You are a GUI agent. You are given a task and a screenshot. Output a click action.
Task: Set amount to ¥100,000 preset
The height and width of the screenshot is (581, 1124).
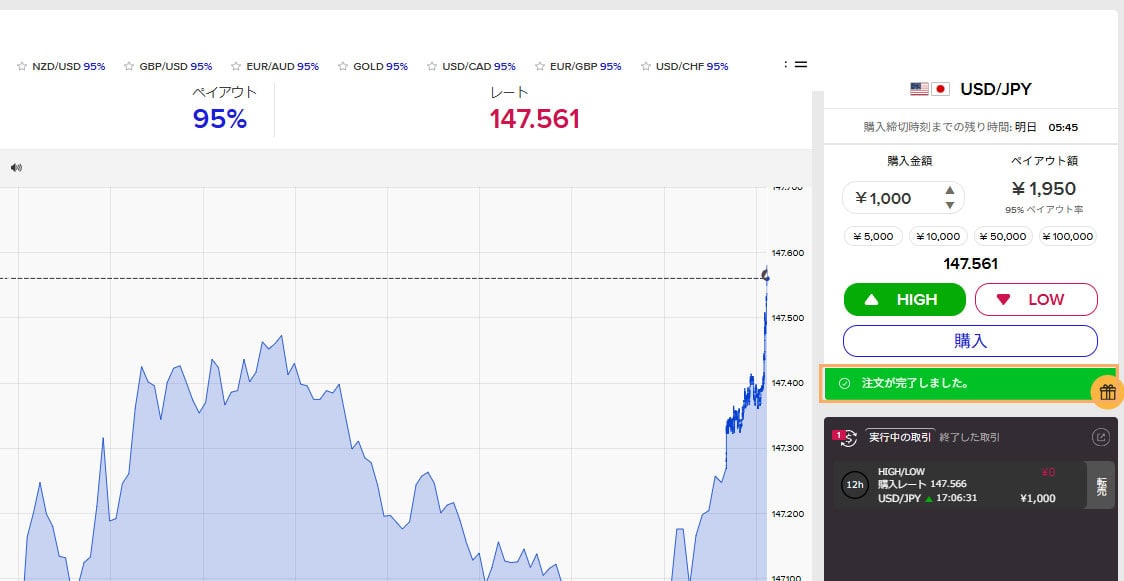click(1069, 236)
